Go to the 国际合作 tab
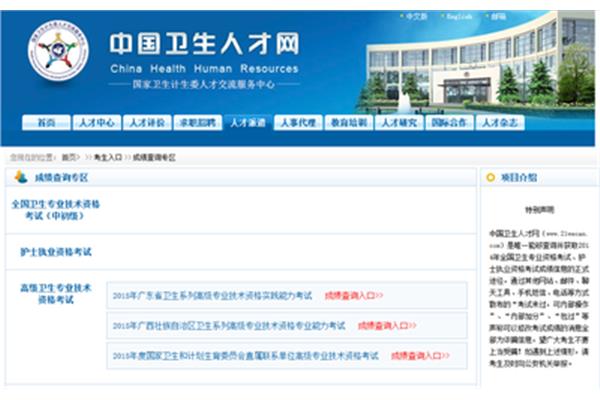Viewport: 600px width, 400px height. tap(449, 122)
